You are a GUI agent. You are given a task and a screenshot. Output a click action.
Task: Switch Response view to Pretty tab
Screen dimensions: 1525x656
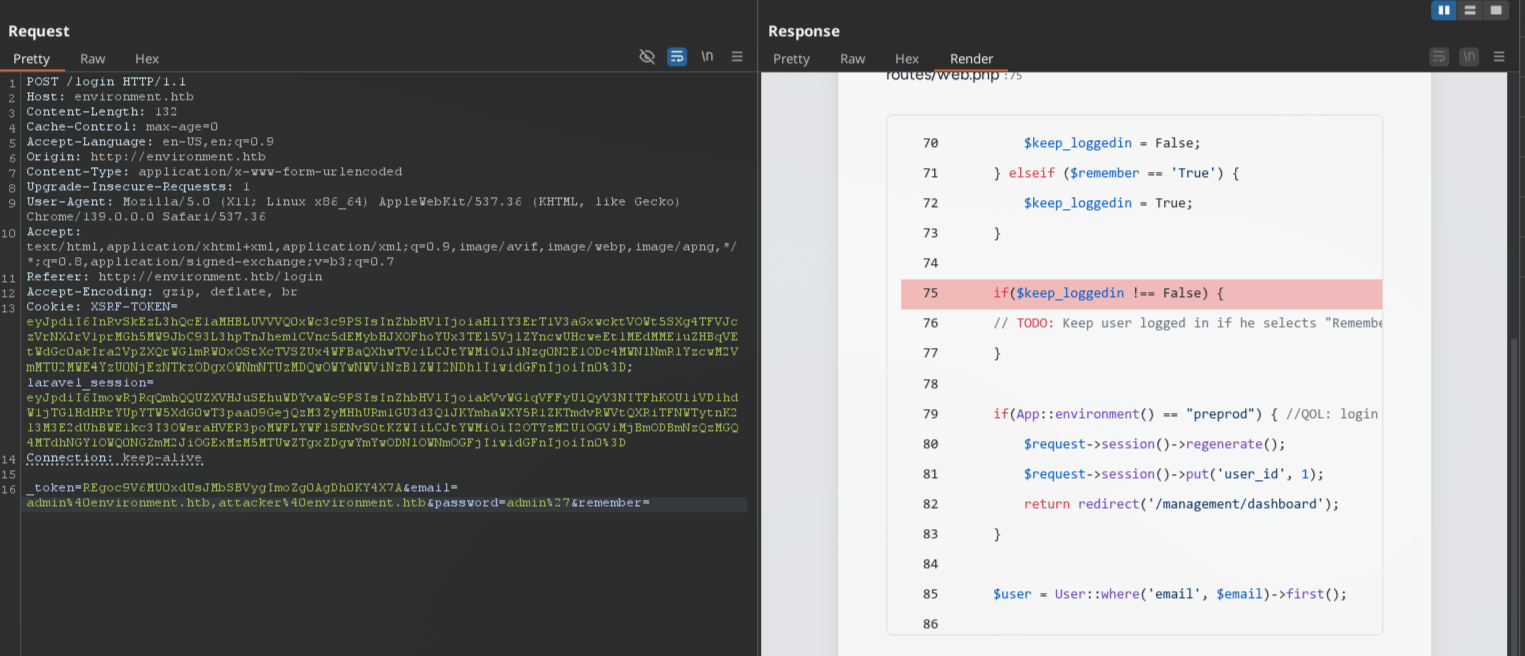[791, 59]
